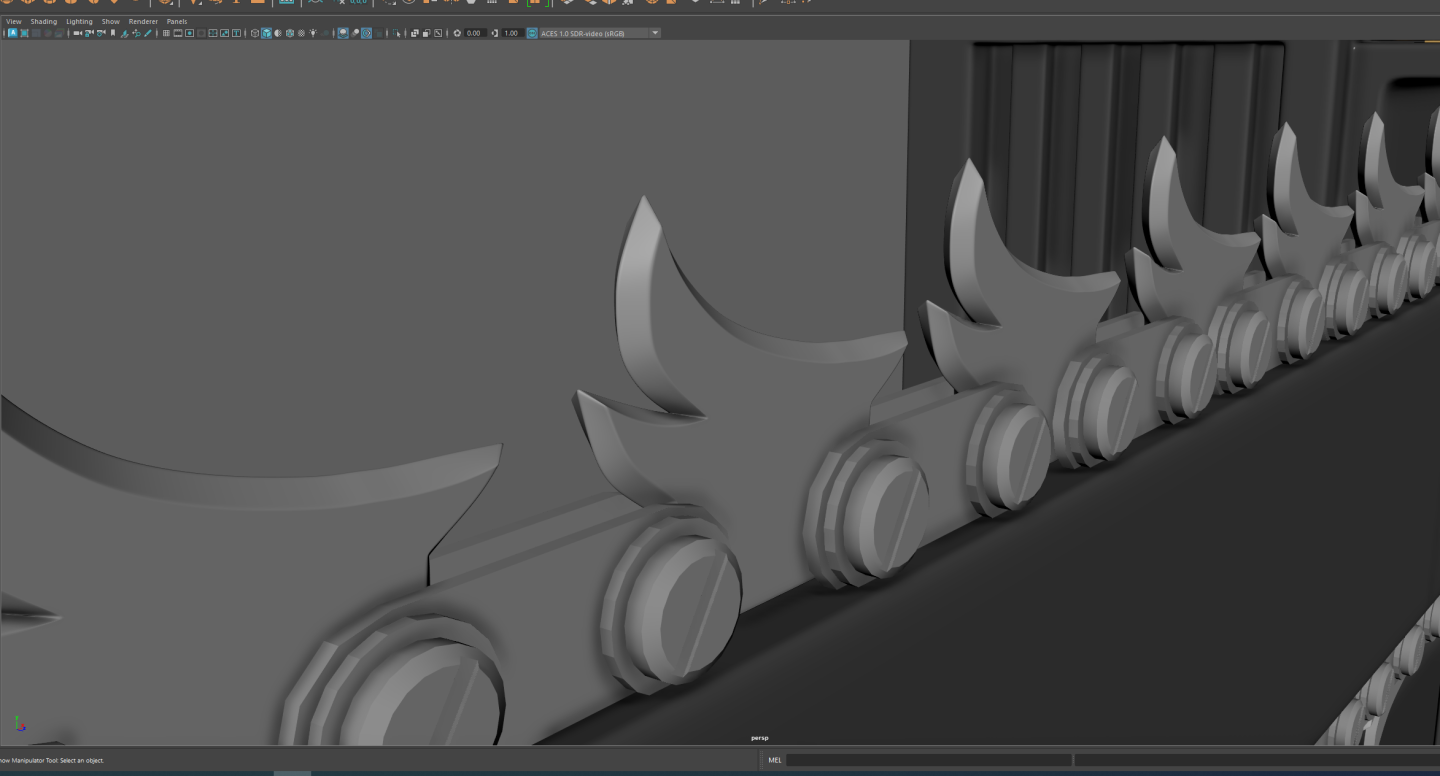Click the exposure 0.00 value field
Image resolution: width=1440 pixels, height=776 pixels.
(x=475, y=33)
